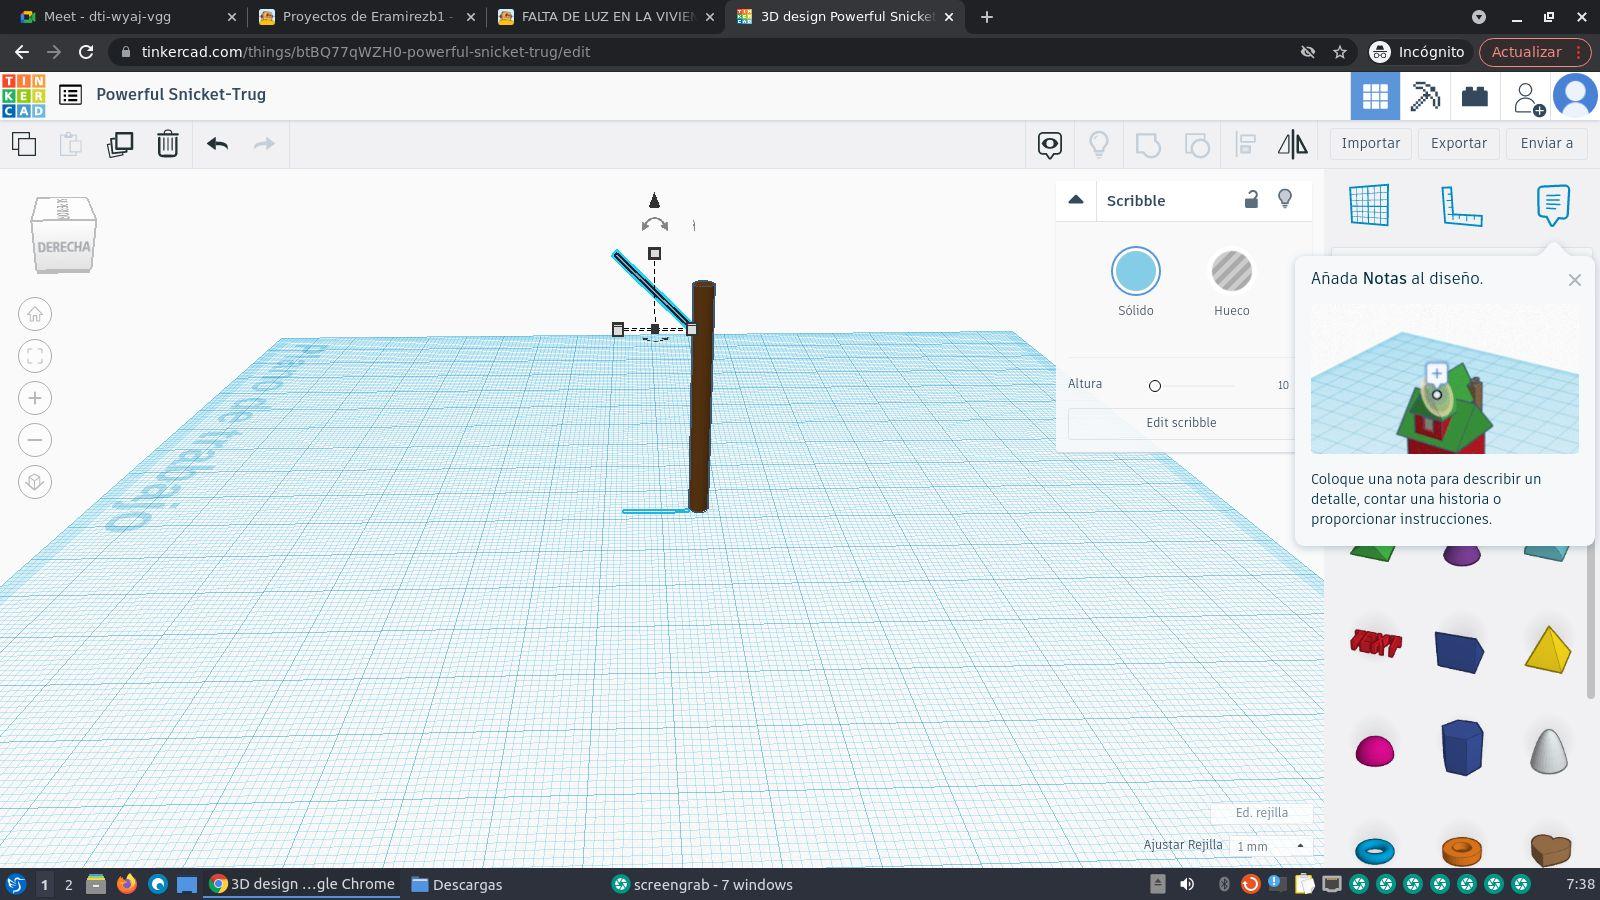Zoom in with the plus button
This screenshot has width=1600, height=900.
[x=35, y=398]
